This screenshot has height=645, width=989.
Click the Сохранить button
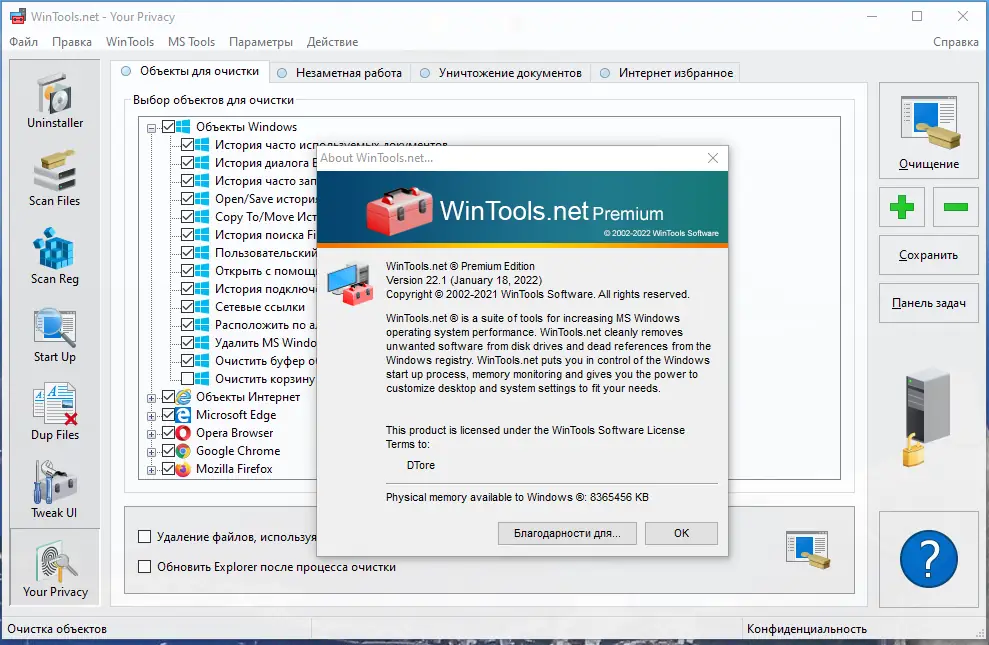coord(928,255)
